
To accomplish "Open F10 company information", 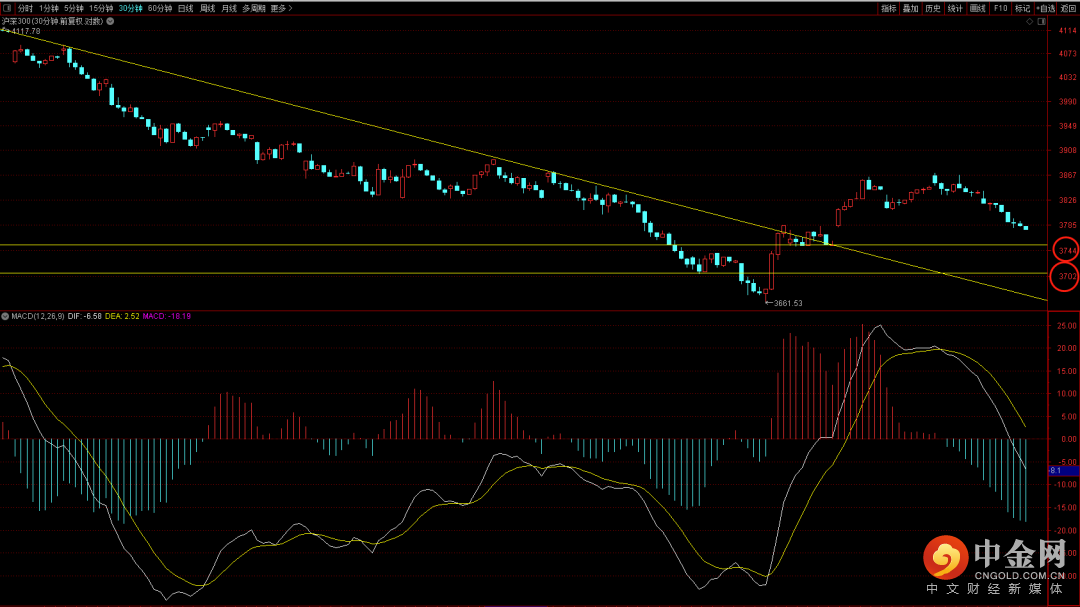I will click(1000, 8).
